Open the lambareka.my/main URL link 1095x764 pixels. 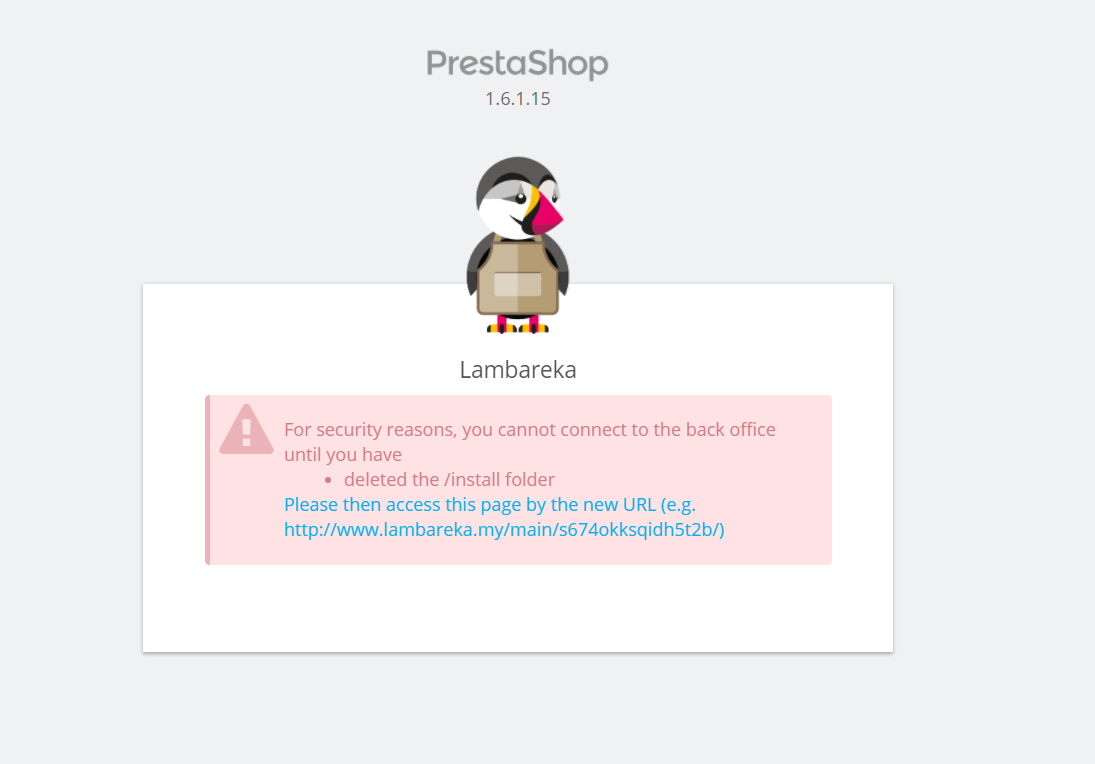[504, 529]
